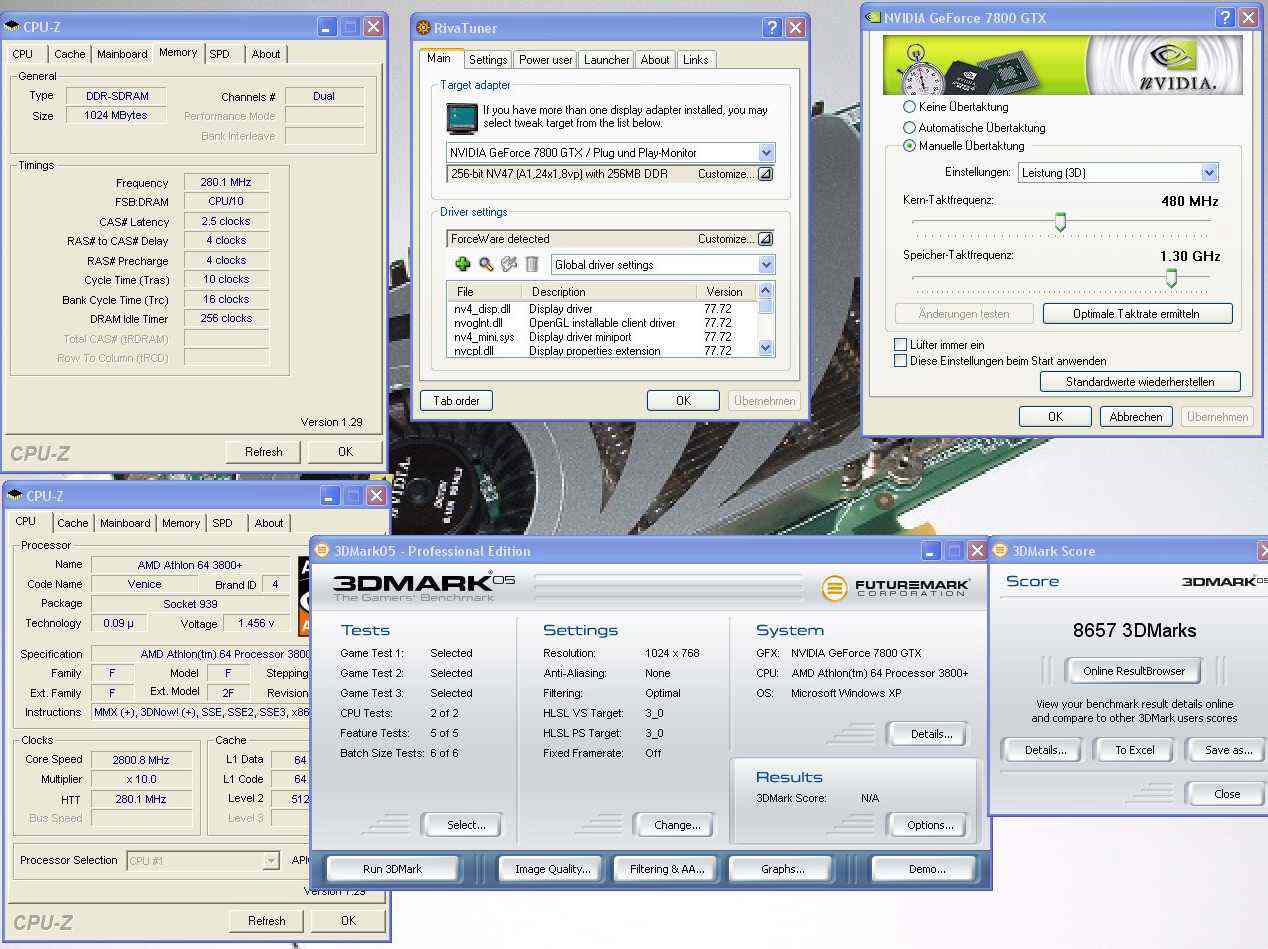Click To Excel button in 3DMark Score

(1135, 750)
